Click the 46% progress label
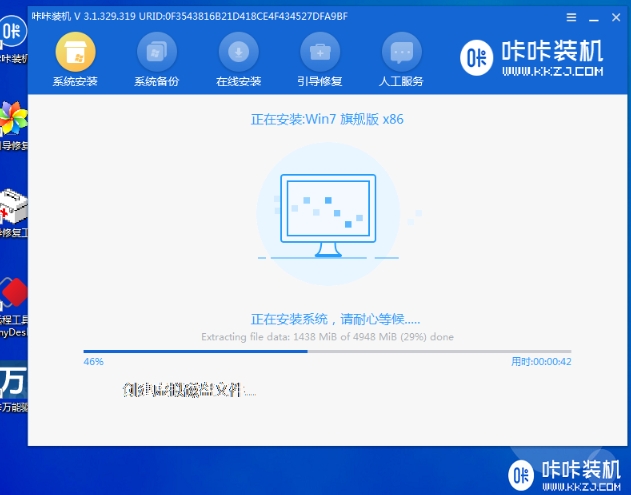The image size is (631, 495). [93, 362]
